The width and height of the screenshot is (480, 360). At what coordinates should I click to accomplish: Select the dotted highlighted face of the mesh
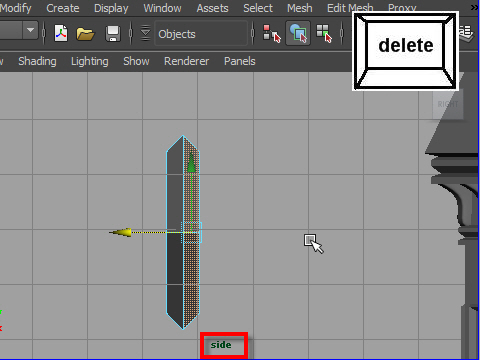tap(191, 233)
